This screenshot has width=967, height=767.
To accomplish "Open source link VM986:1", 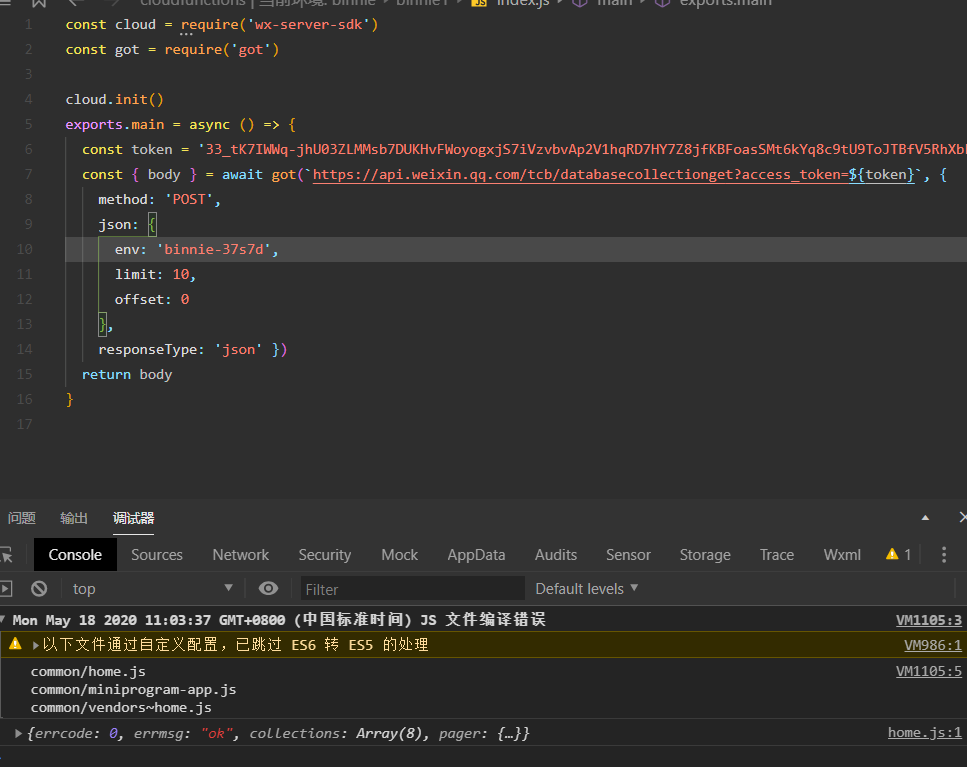I will pyautogui.click(x=932, y=645).
